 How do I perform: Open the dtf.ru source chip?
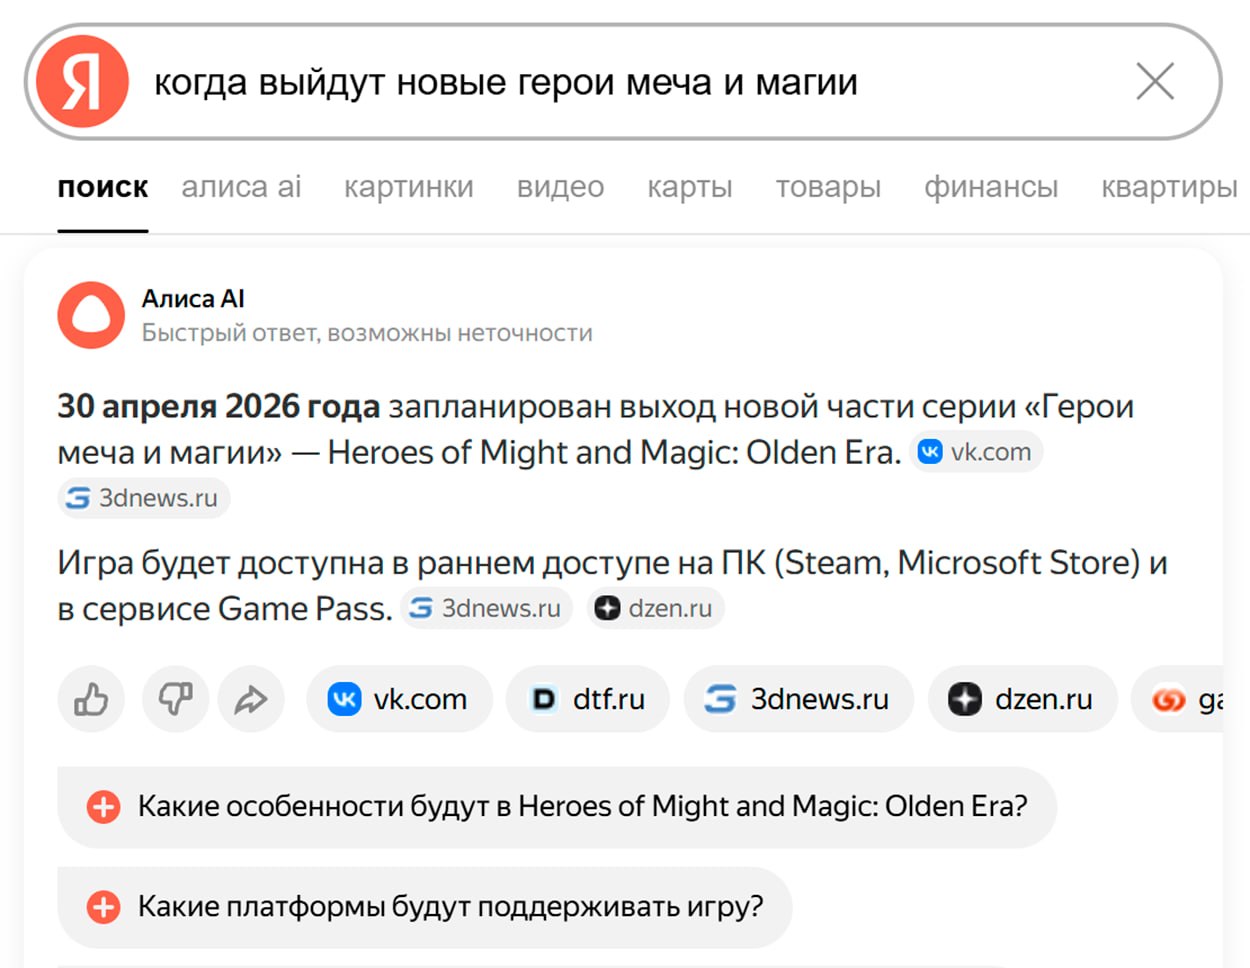click(587, 699)
